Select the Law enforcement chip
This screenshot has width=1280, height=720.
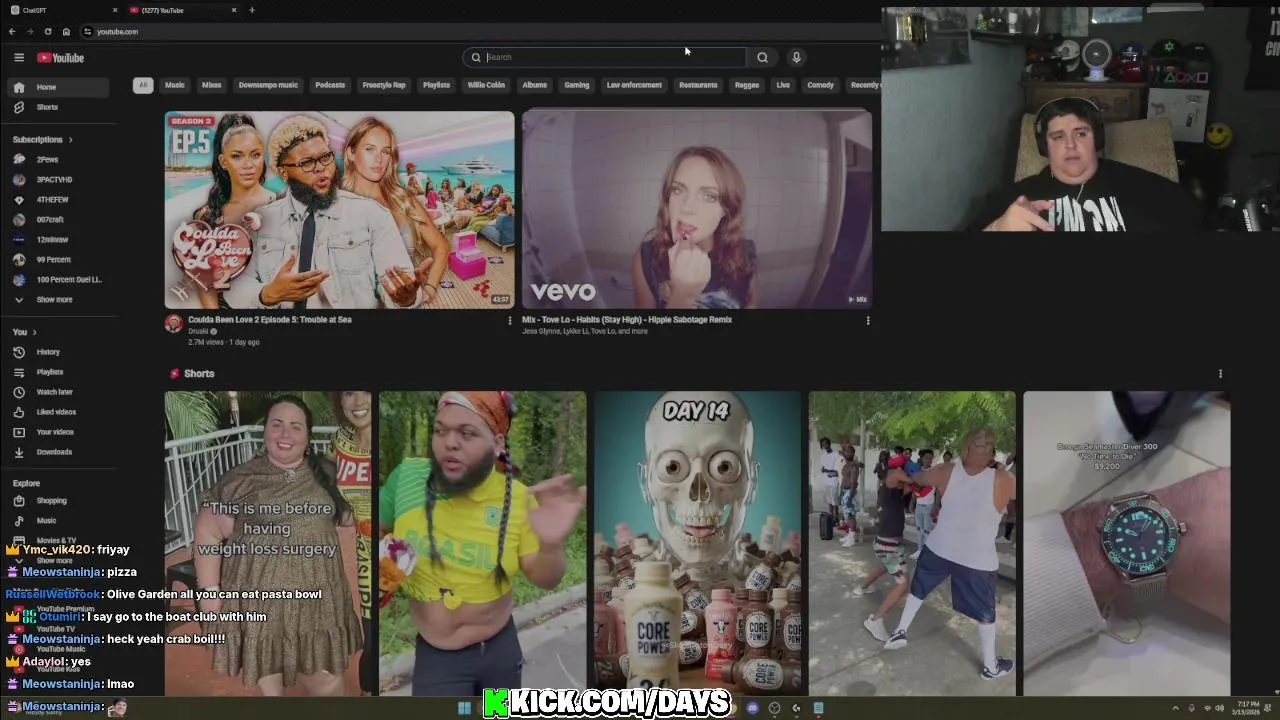[634, 85]
